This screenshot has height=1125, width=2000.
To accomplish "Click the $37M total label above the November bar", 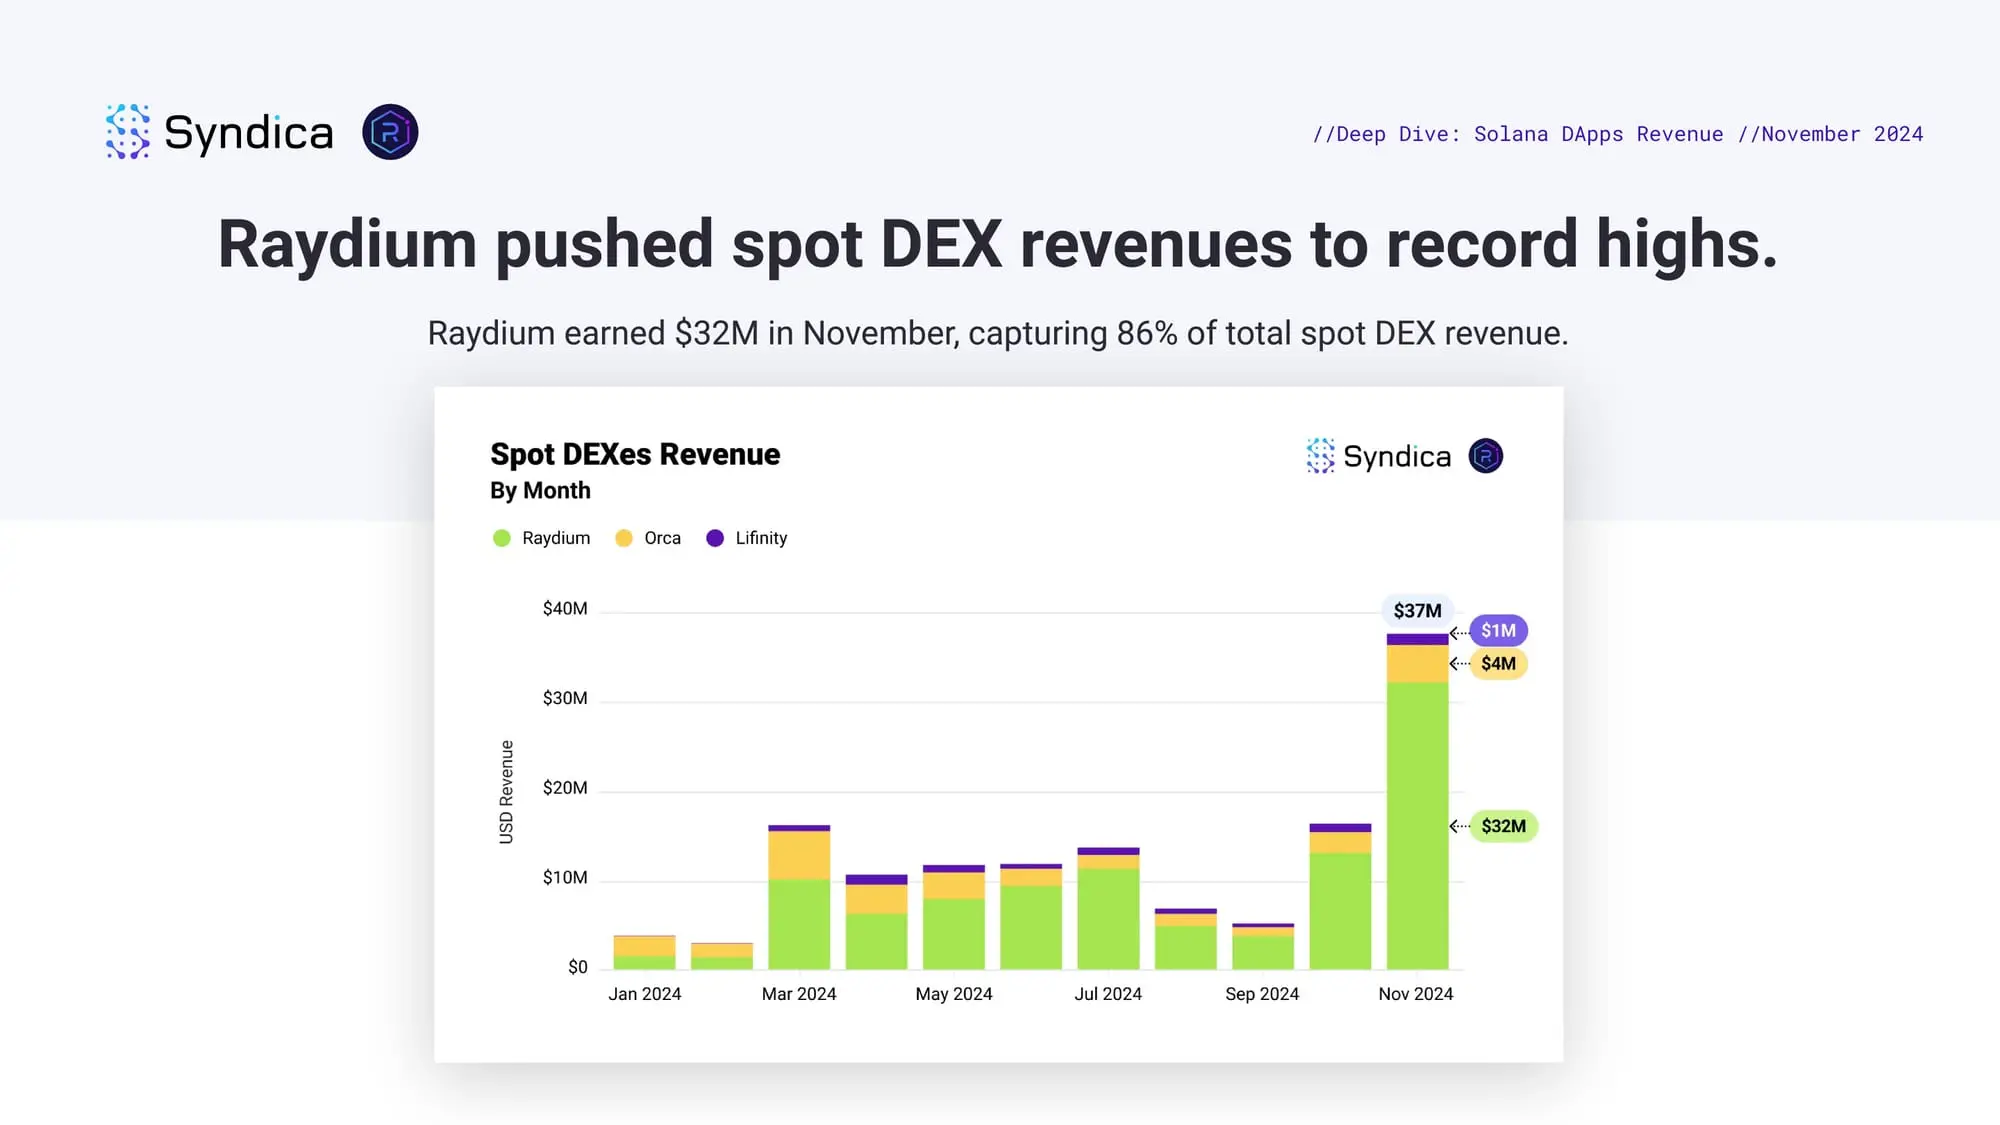I will [x=1417, y=610].
